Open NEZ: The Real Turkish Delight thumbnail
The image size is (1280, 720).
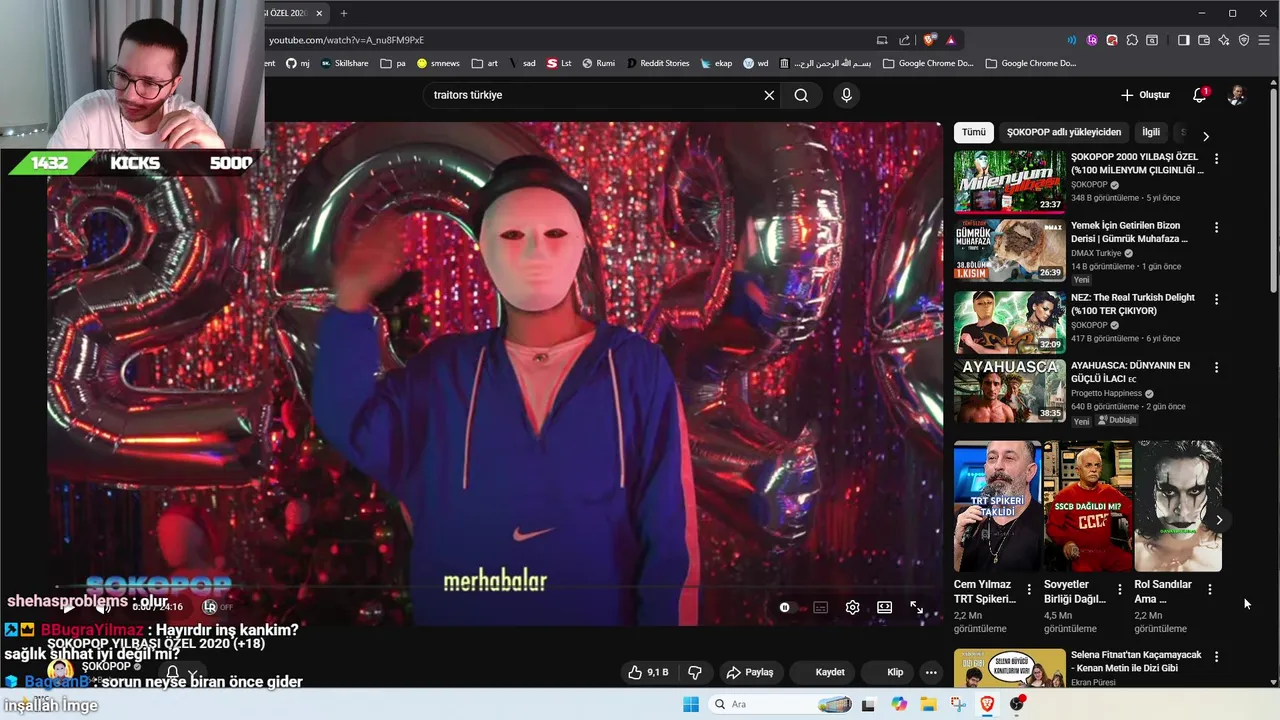[x=1009, y=322]
